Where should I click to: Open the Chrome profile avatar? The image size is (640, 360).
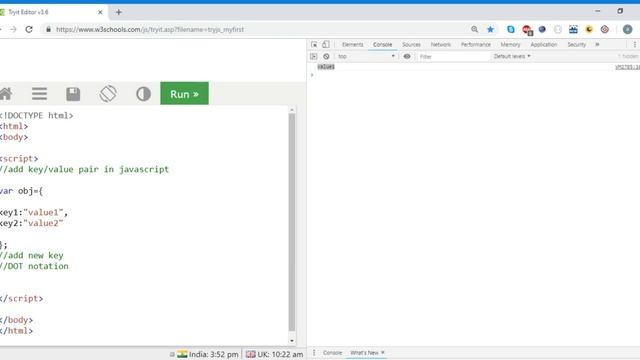pos(627,29)
